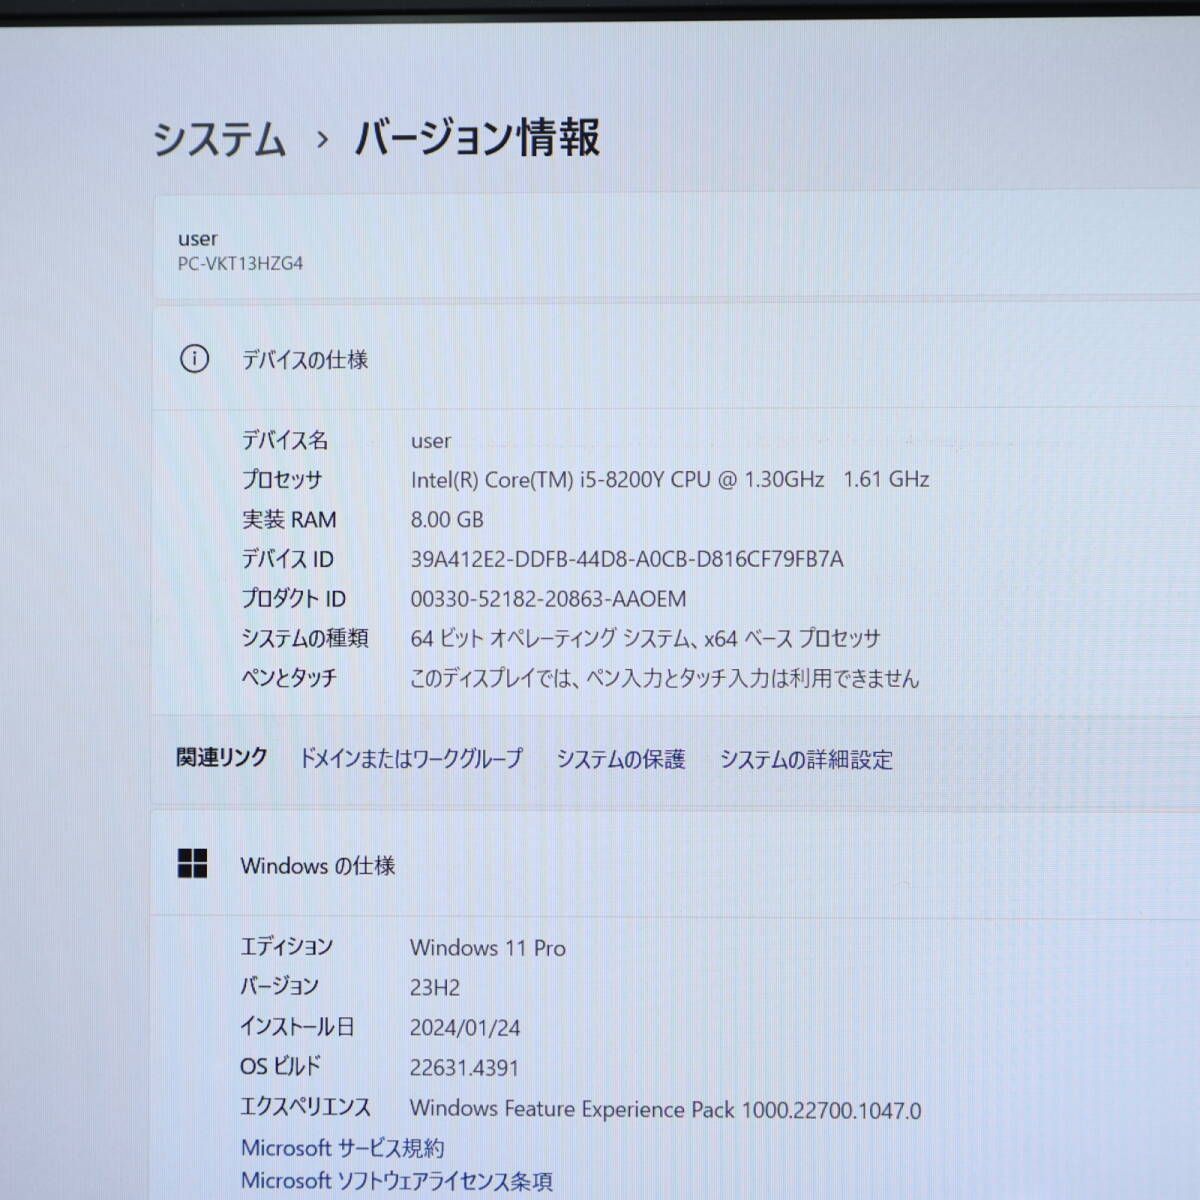The height and width of the screenshot is (1200, 1200).
Task: Click the エディション value Windows 11 Pro
Action: click(488, 948)
